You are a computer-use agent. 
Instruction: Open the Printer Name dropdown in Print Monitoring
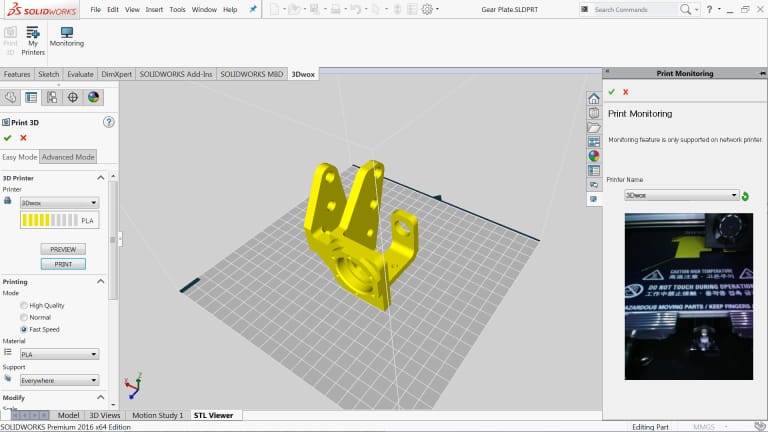coord(681,196)
